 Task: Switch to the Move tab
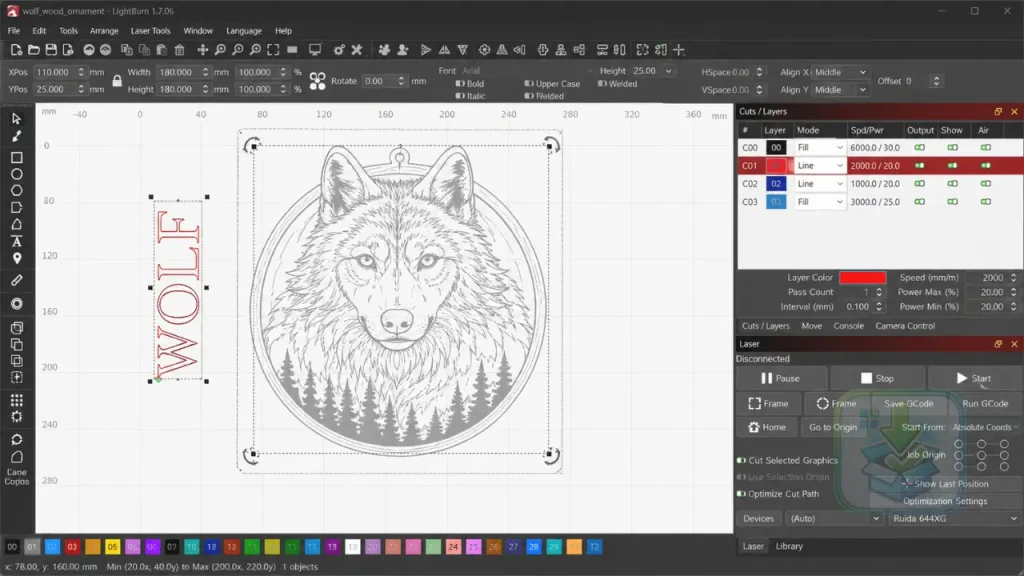point(812,326)
